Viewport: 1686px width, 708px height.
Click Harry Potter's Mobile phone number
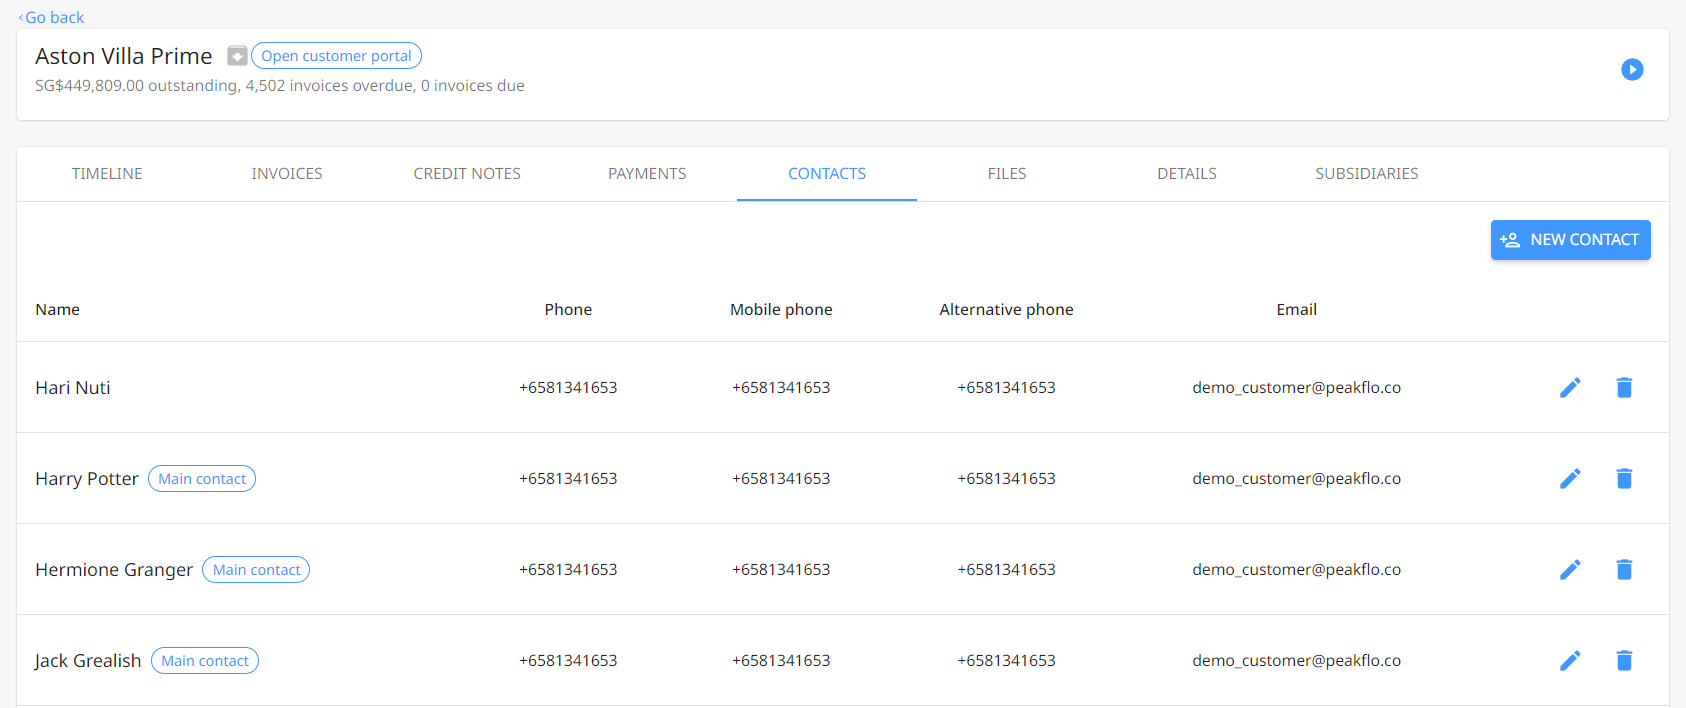(781, 479)
